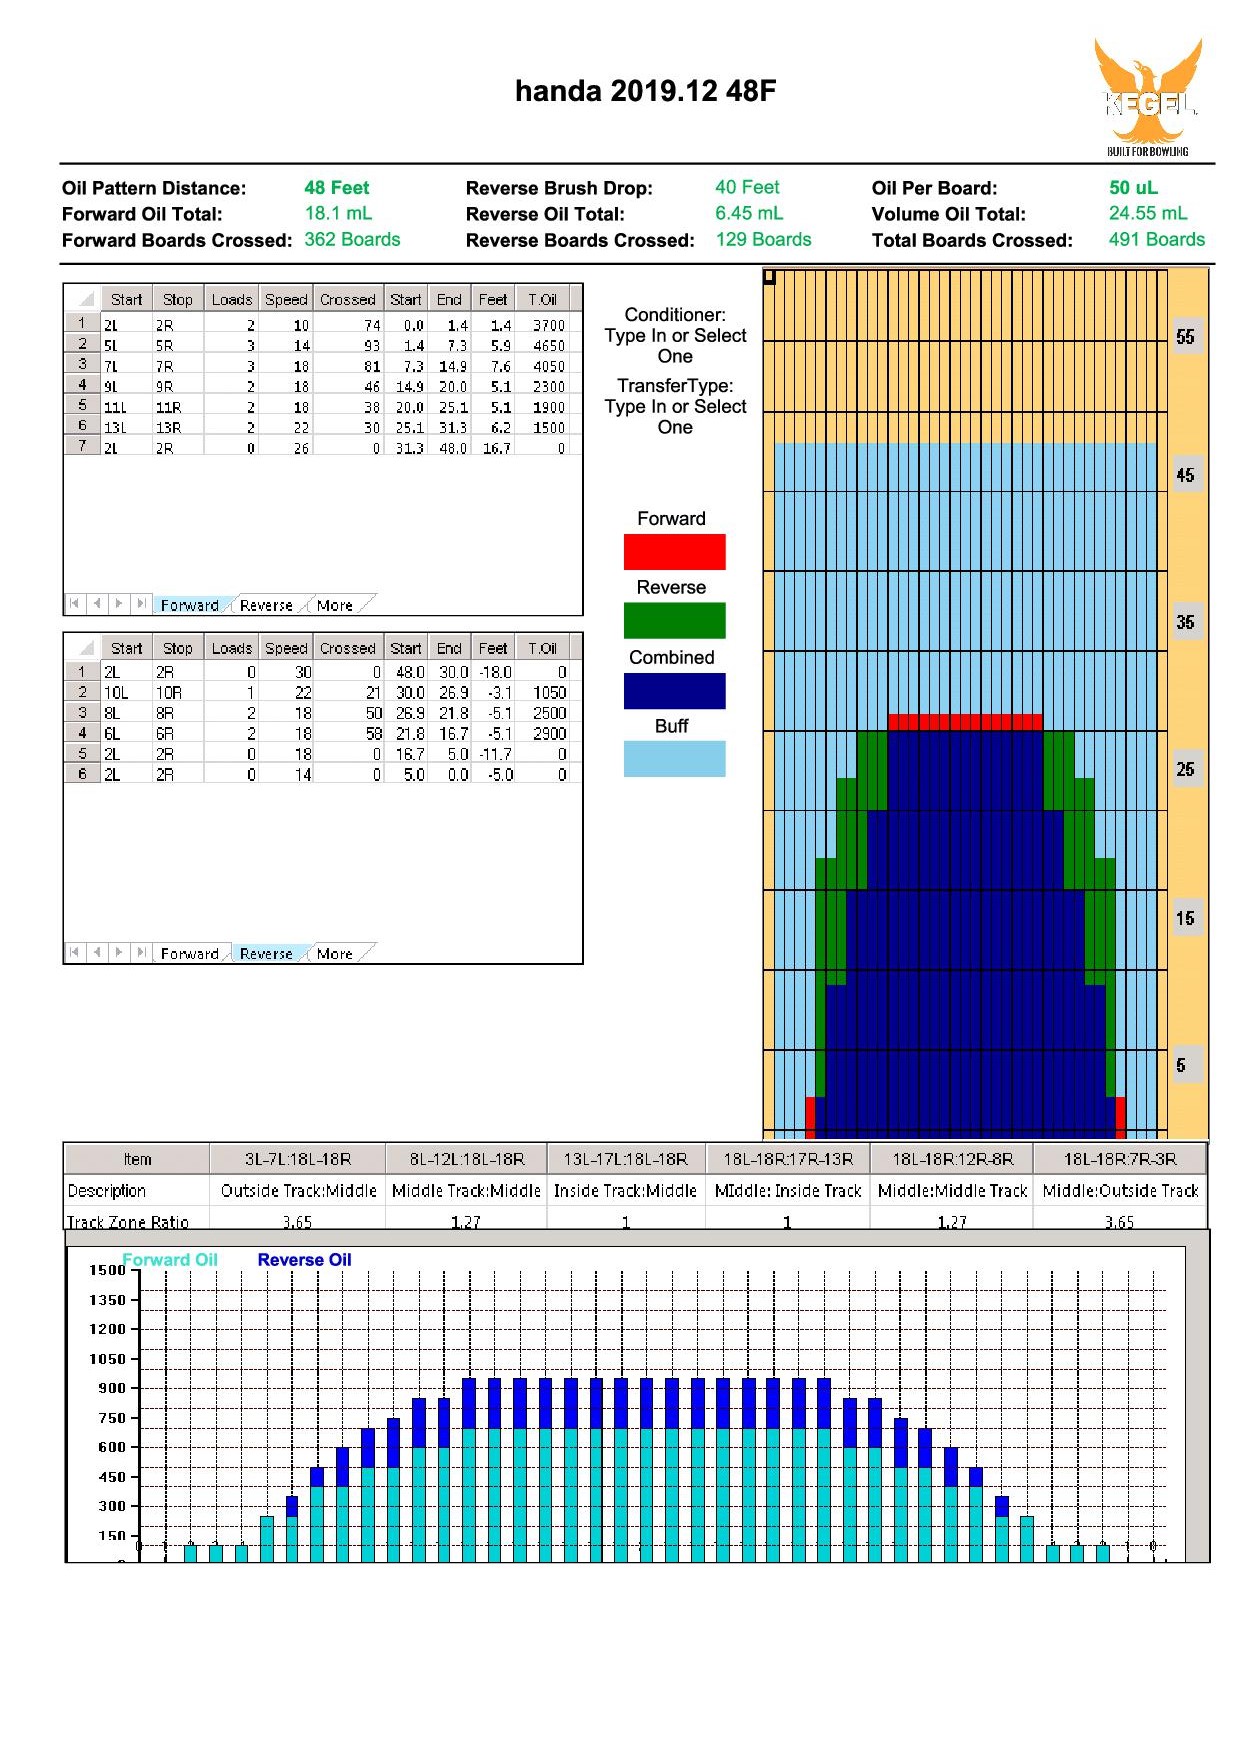Open the Conditioner 'Type In or Select One' field

tap(675, 346)
